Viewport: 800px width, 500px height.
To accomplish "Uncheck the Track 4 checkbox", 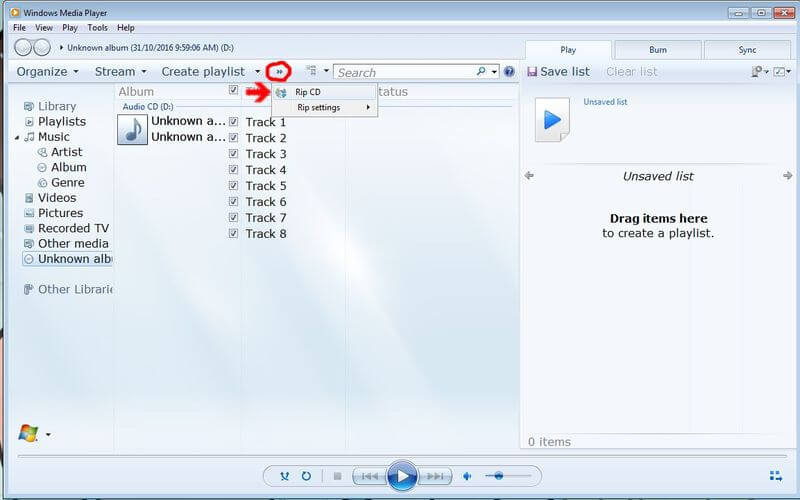I will [233, 169].
